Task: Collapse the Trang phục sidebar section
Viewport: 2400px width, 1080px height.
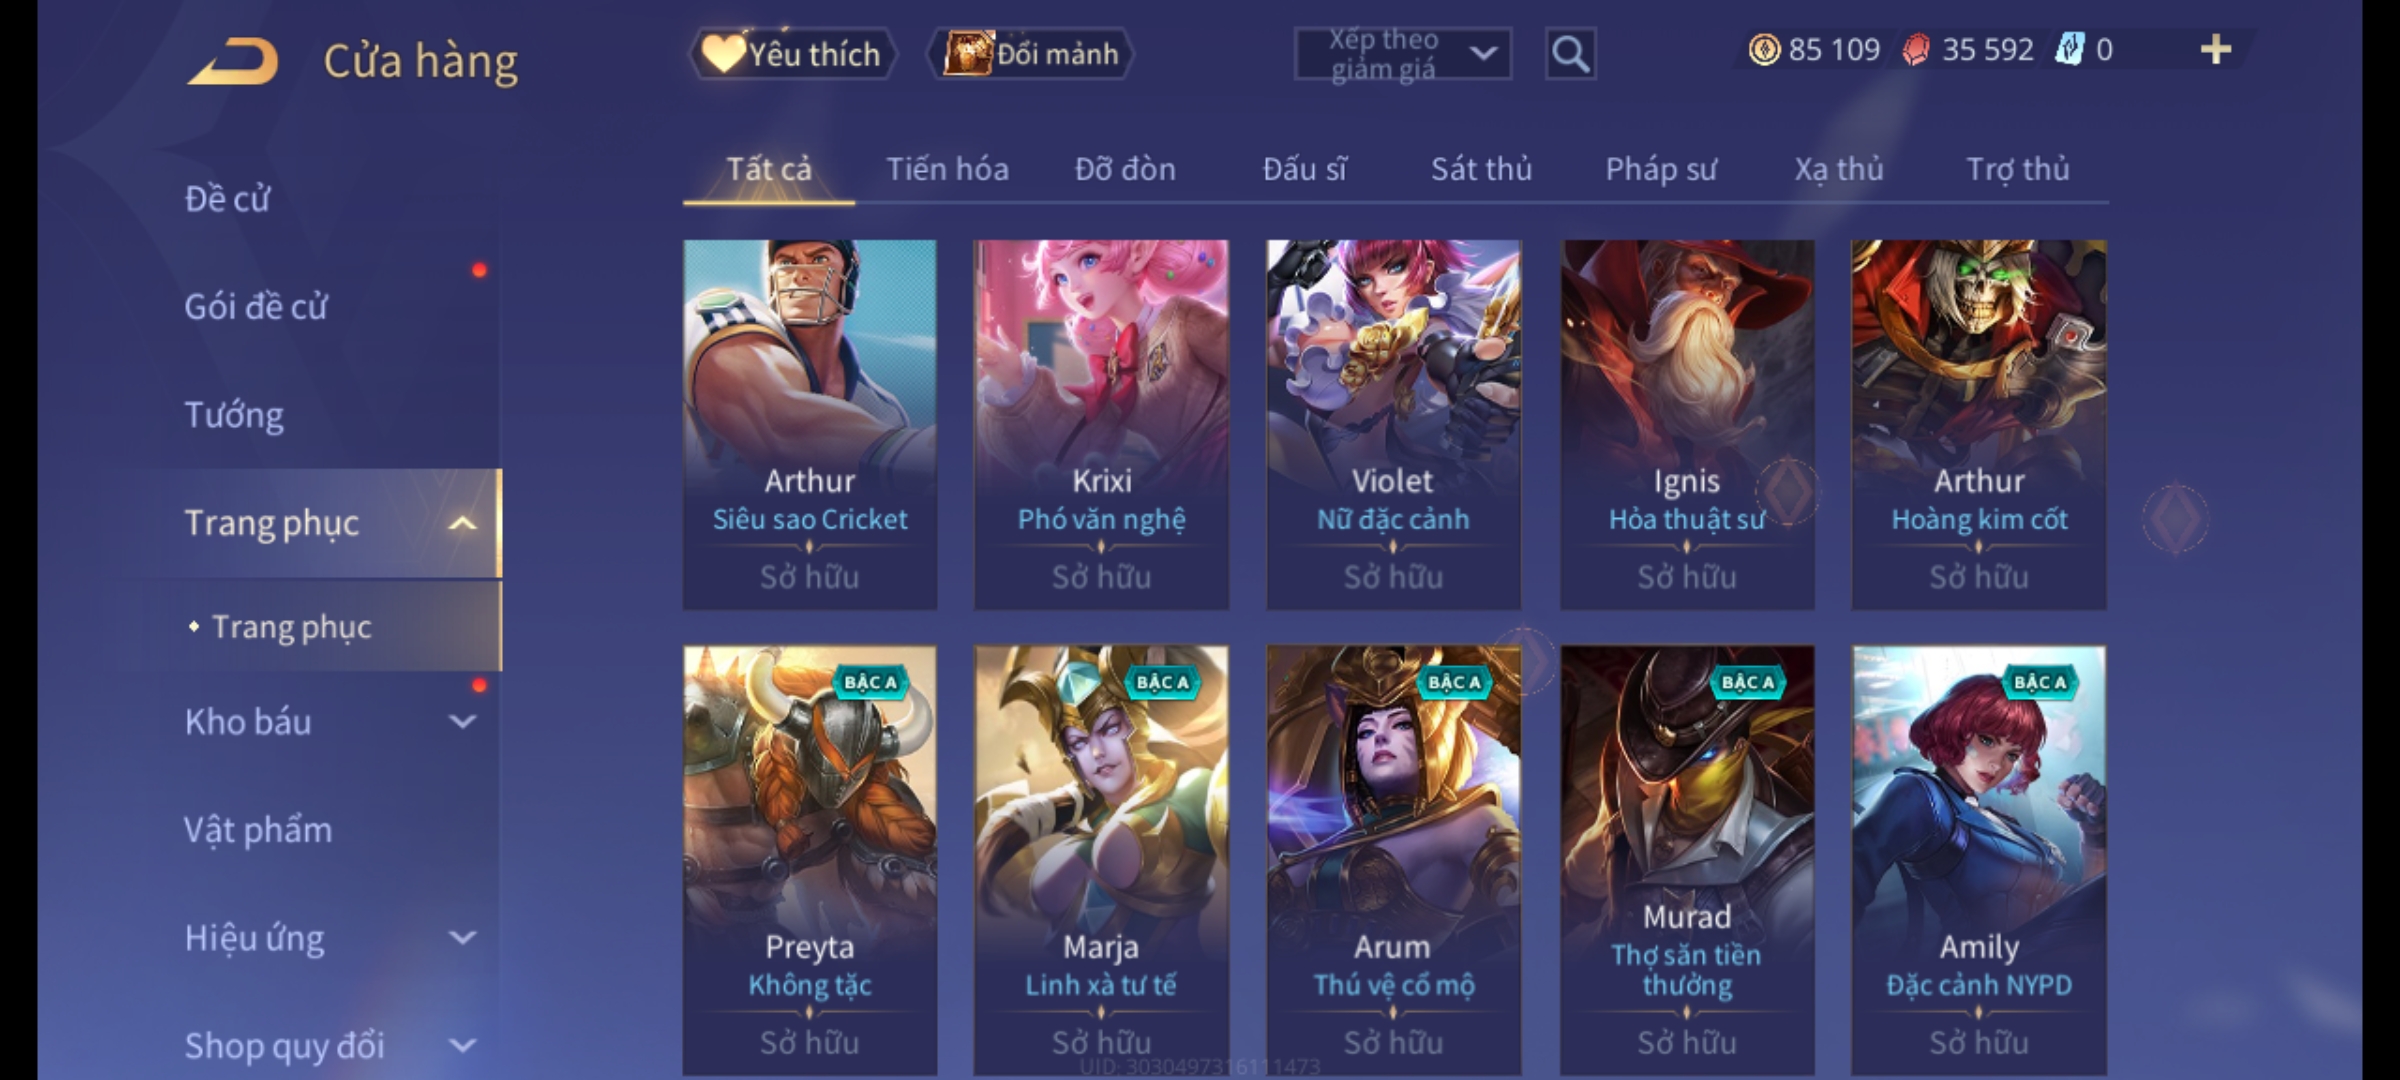Action: point(462,523)
